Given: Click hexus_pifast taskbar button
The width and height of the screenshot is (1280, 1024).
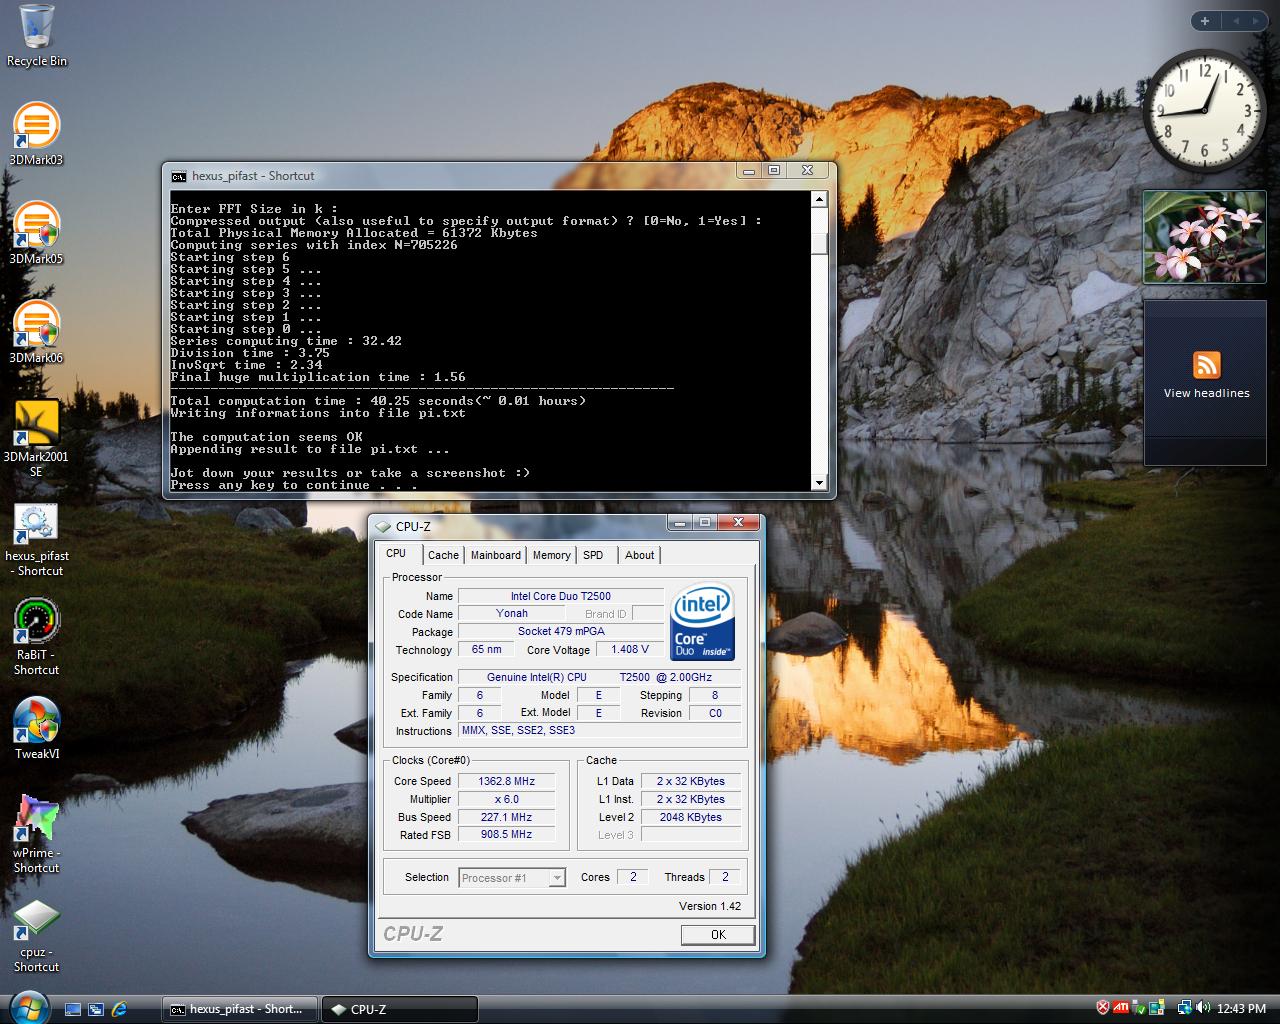Looking at the screenshot, I should coord(239,1009).
